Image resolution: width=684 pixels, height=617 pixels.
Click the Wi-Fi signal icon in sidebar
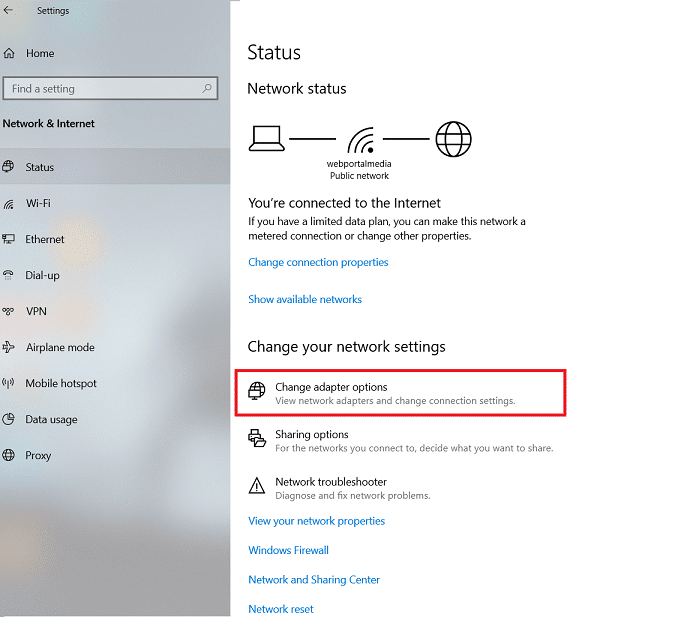click(8, 203)
